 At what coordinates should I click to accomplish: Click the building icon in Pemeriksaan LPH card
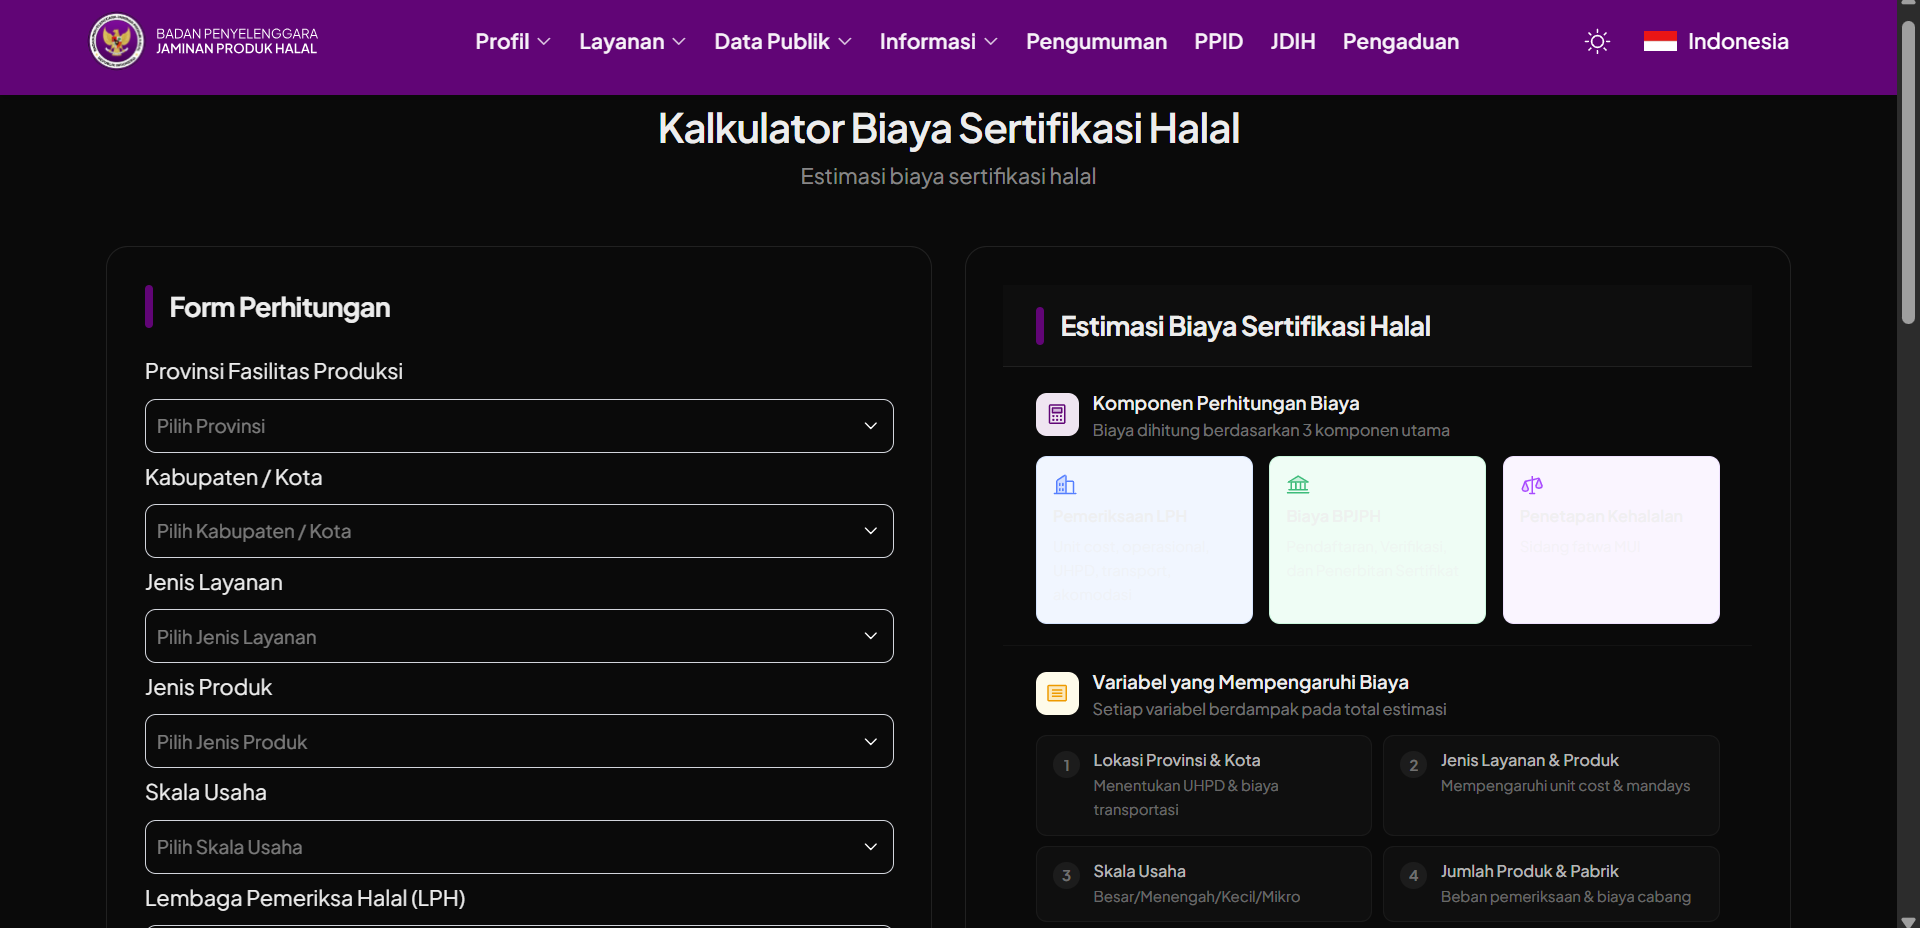click(x=1065, y=485)
